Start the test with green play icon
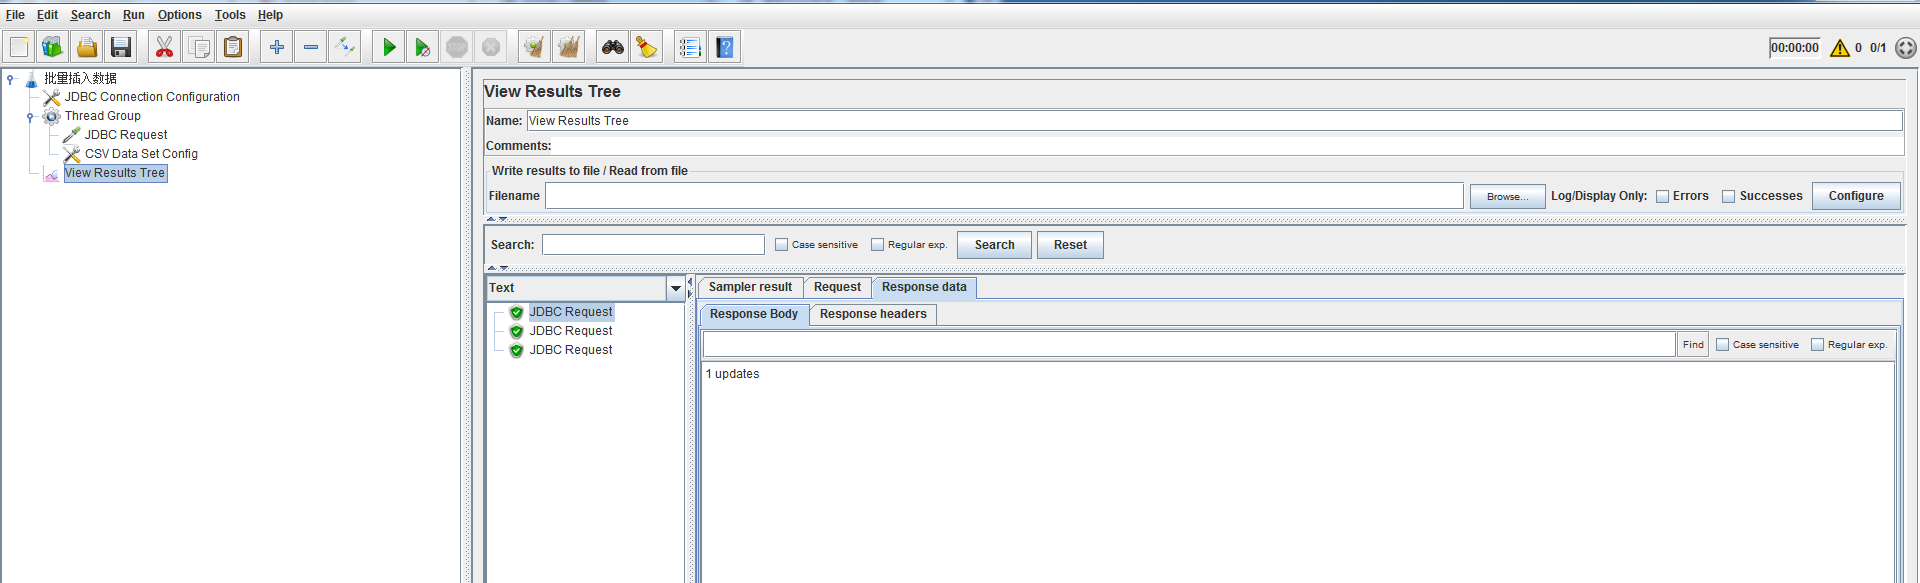 pos(389,47)
